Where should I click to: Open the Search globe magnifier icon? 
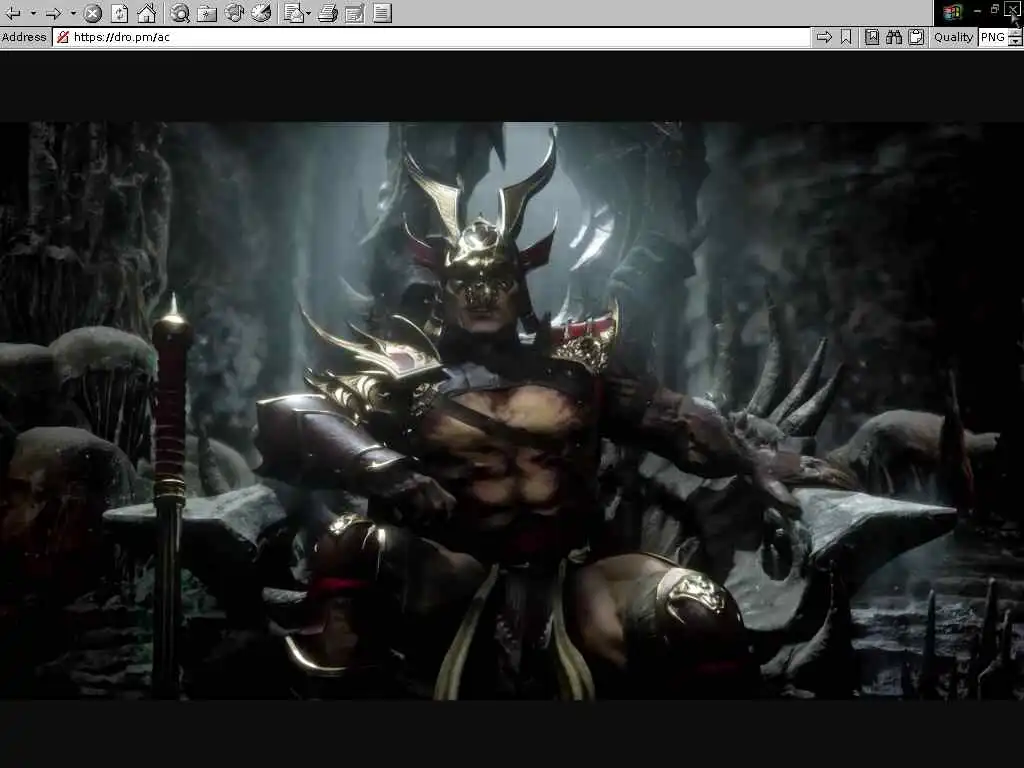[x=180, y=12]
